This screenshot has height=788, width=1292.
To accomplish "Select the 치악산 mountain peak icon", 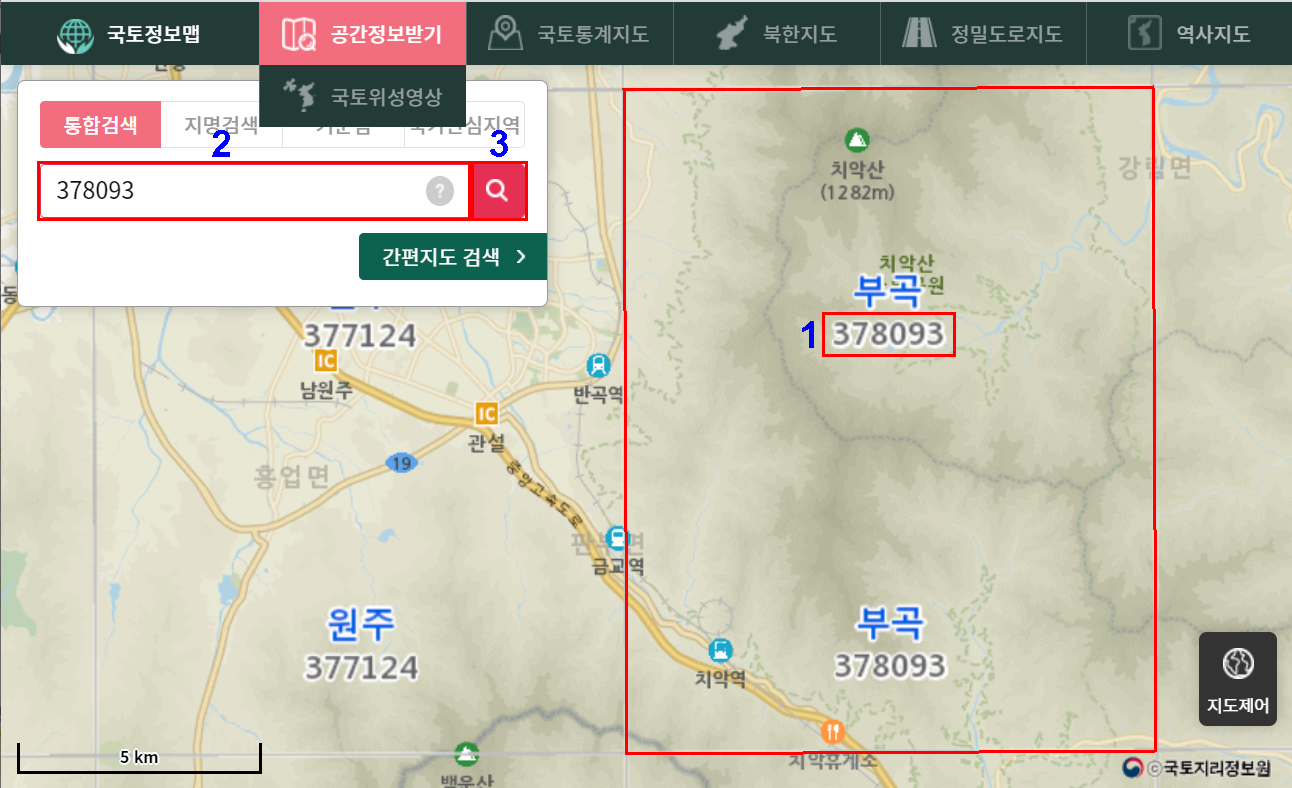I will tap(856, 139).
